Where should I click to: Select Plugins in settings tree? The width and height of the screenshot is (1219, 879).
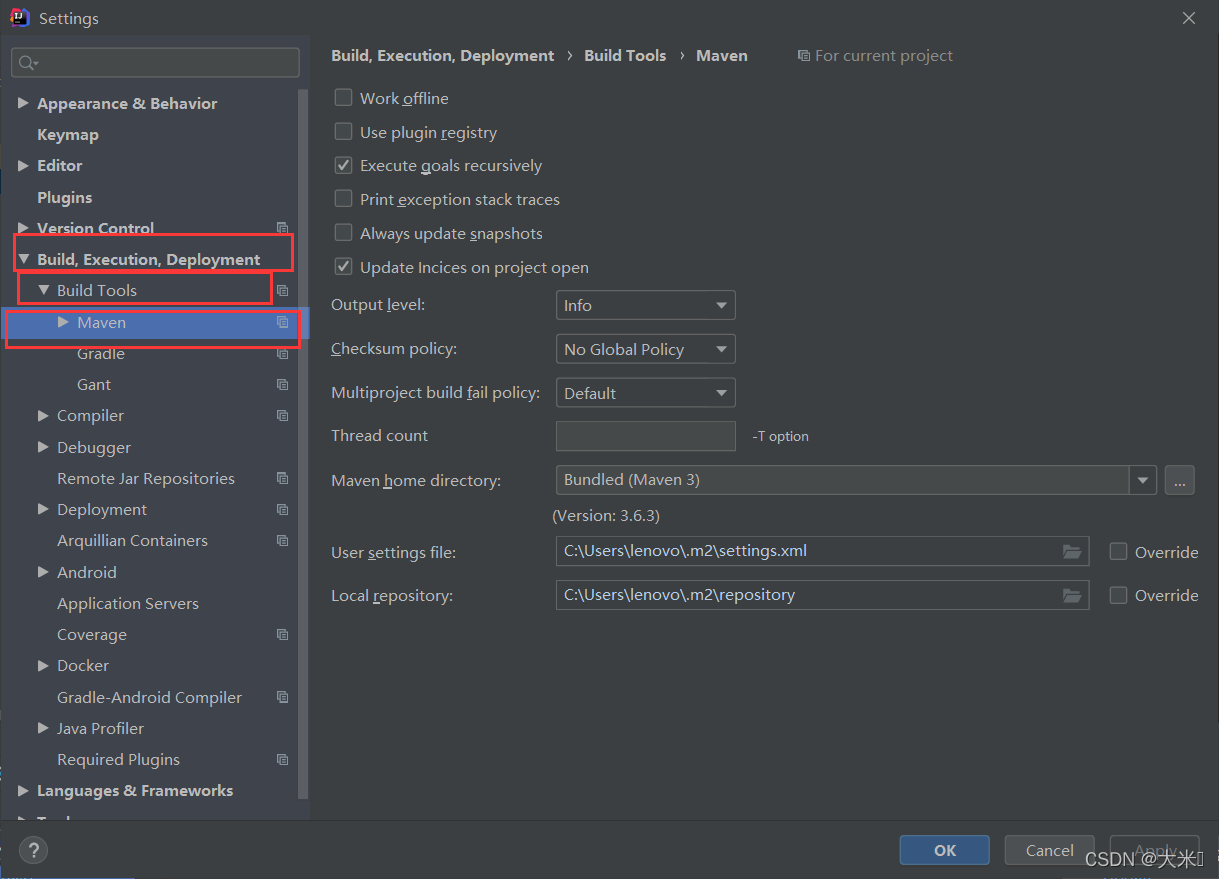65,197
